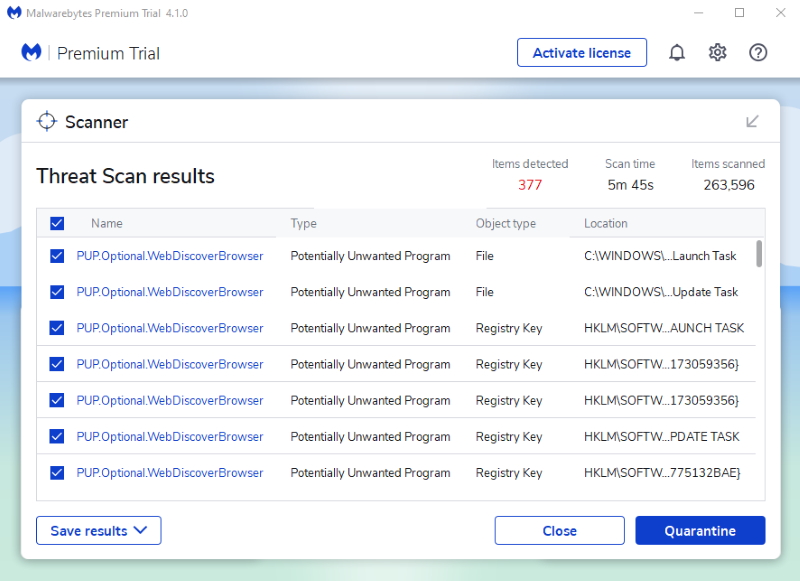Uncheck the Launch Task file threat checkbox

pyautogui.click(x=57, y=256)
